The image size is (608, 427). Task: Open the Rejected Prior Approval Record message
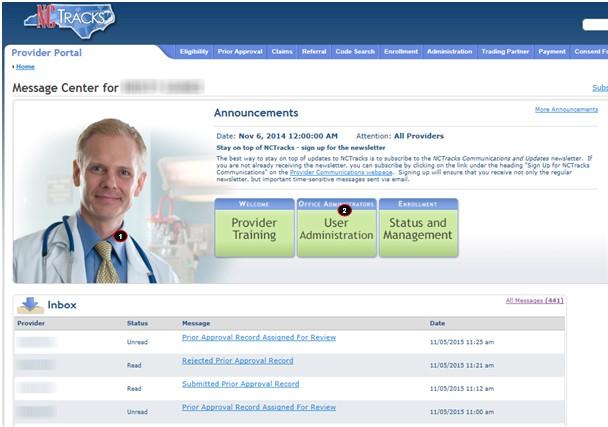tap(237, 361)
